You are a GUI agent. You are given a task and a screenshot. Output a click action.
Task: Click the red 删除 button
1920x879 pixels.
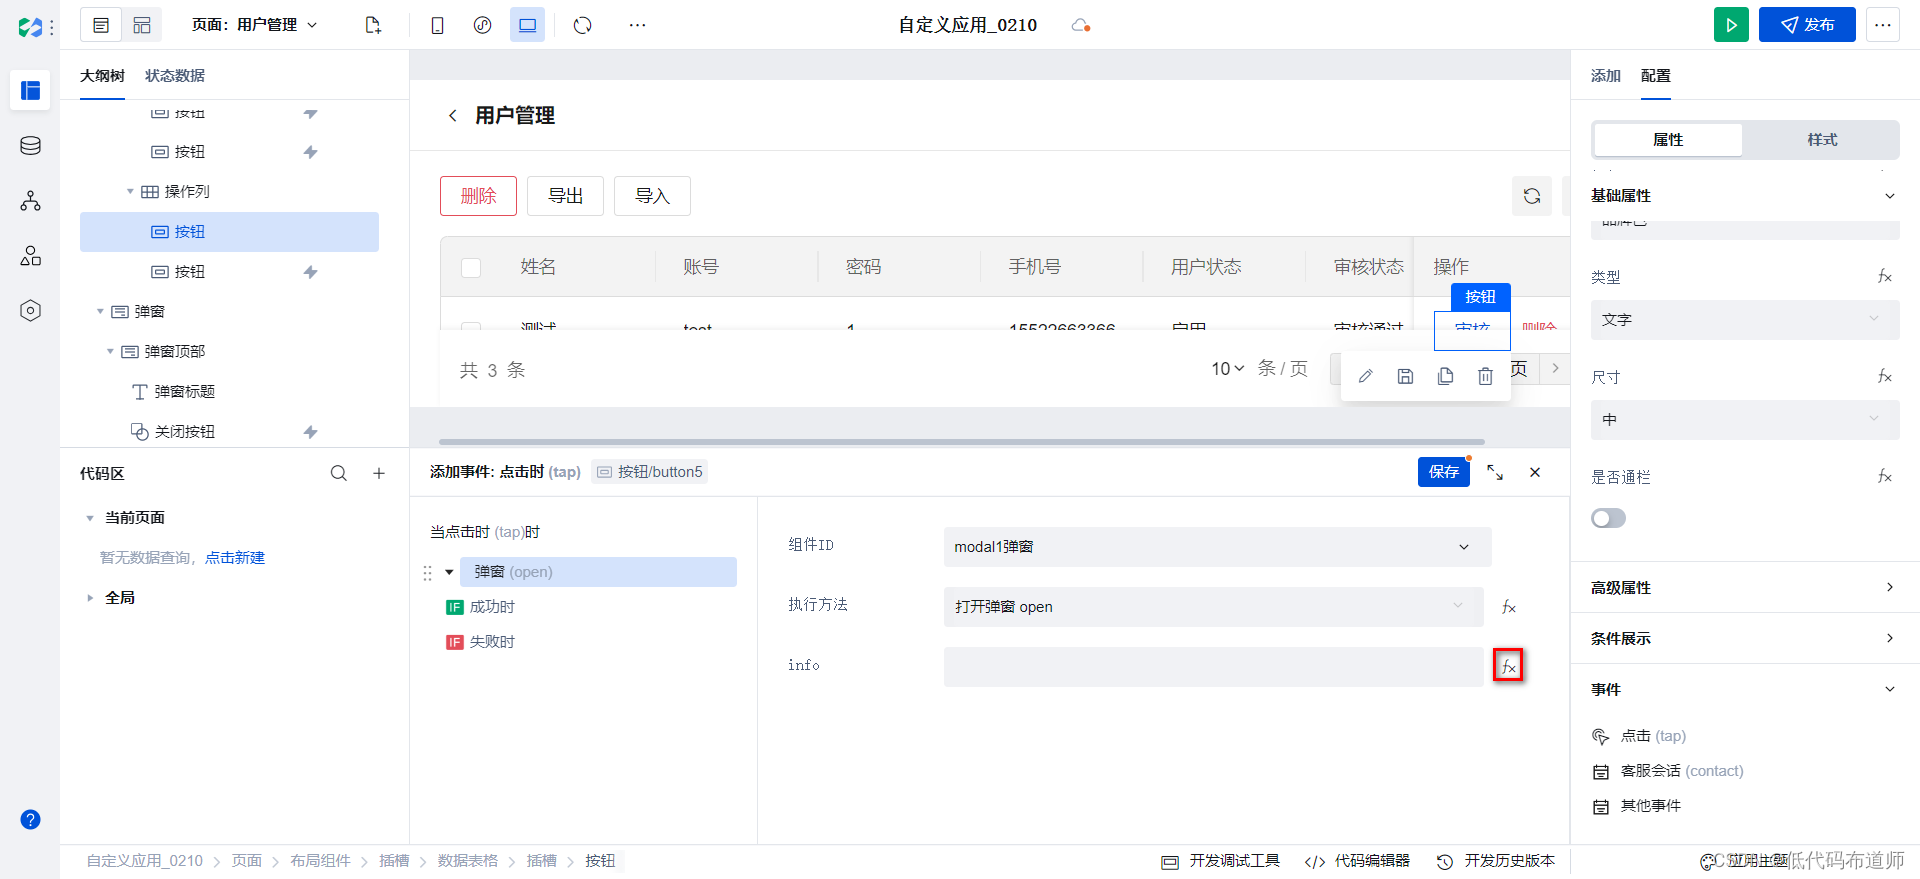coord(478,196)
